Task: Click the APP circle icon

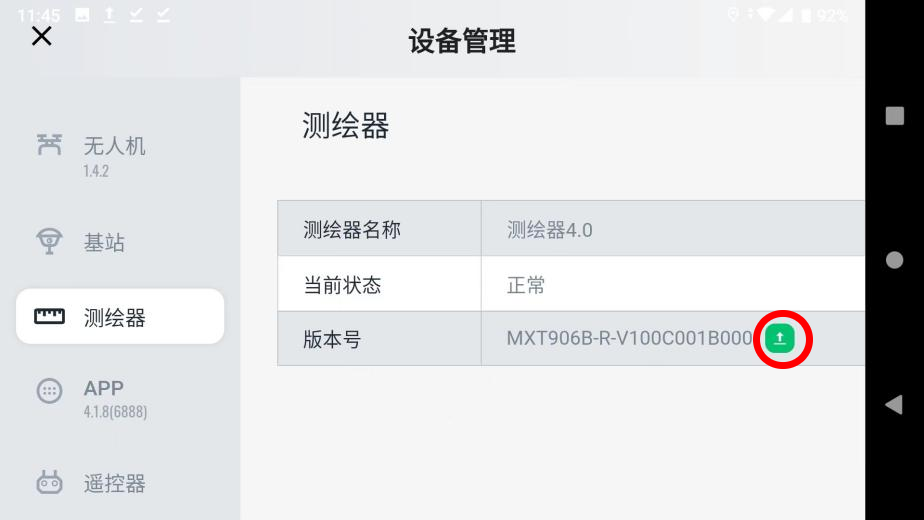Action: coord(49,391)
